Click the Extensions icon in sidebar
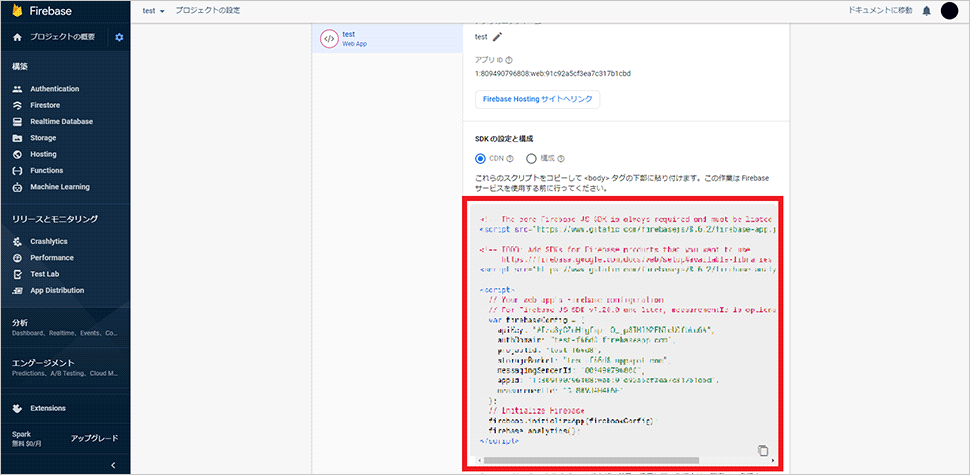Viewport: 970px width, 475px height. (x=17, y=408)
